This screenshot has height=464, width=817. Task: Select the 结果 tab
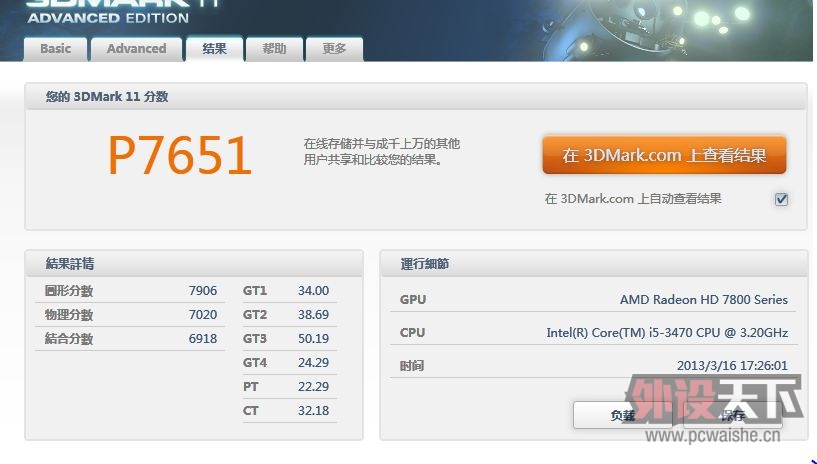pos(214,49)
